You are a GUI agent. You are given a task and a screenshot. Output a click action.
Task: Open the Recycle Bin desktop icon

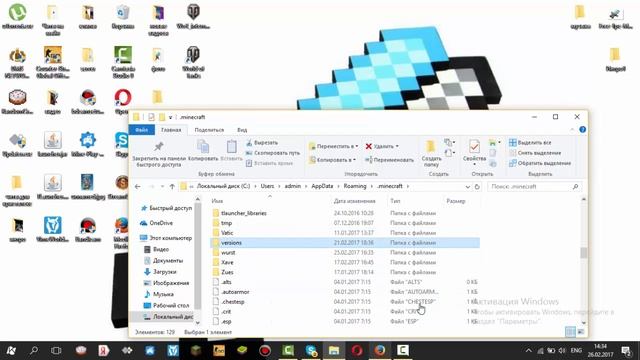pyautogui.click(x=123, y=16)
